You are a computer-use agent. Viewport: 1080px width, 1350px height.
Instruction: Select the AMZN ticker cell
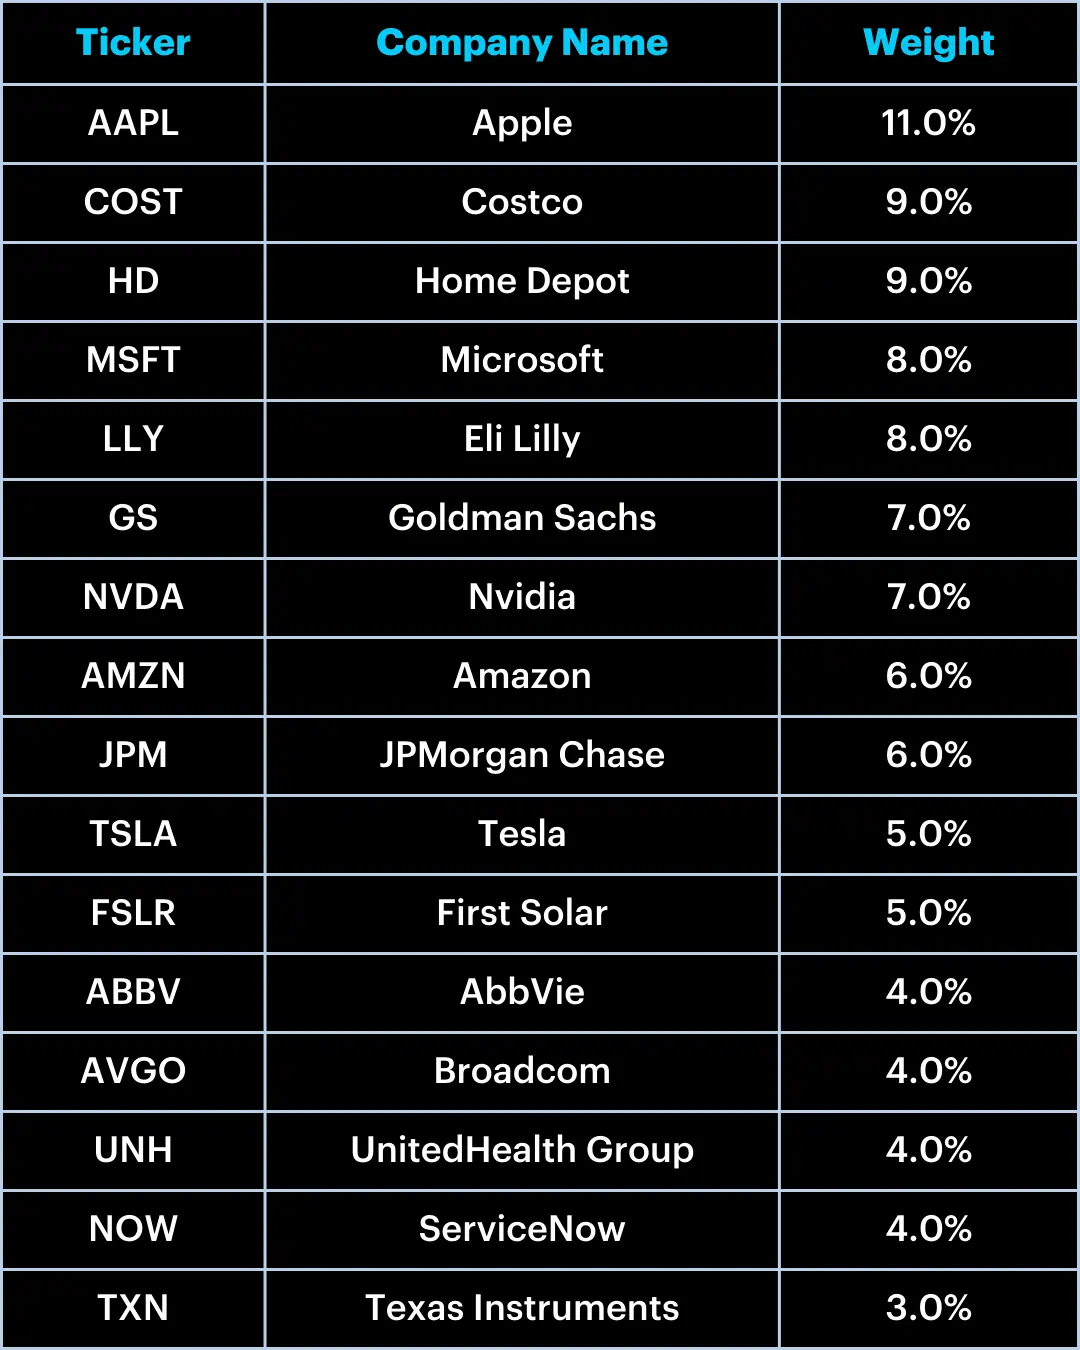pos(133,676)
